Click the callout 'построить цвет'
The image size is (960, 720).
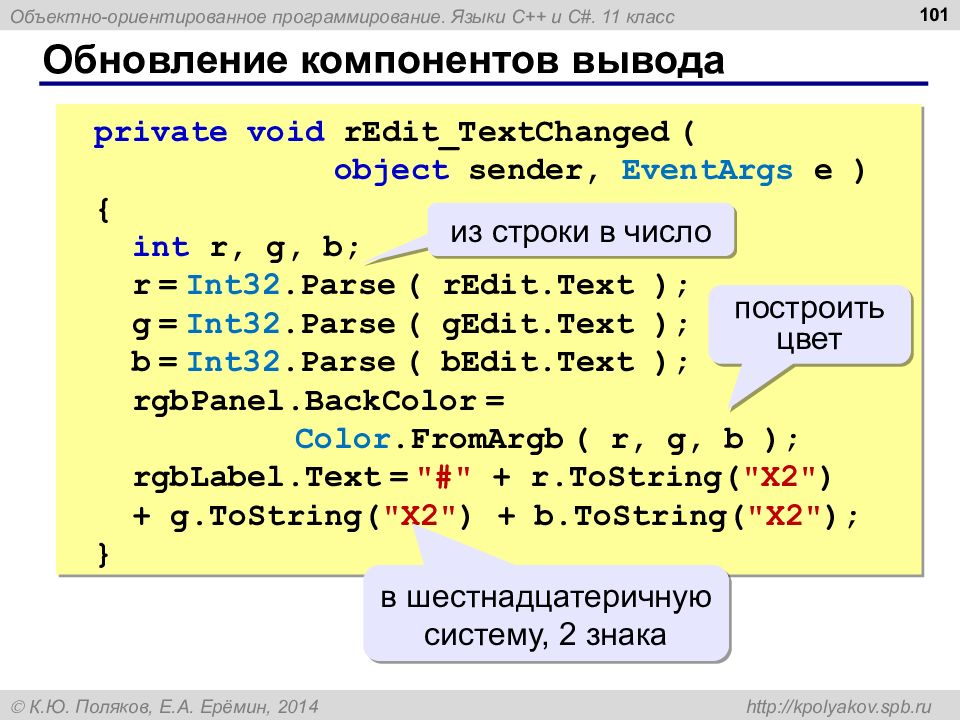[x=809, y=324]
